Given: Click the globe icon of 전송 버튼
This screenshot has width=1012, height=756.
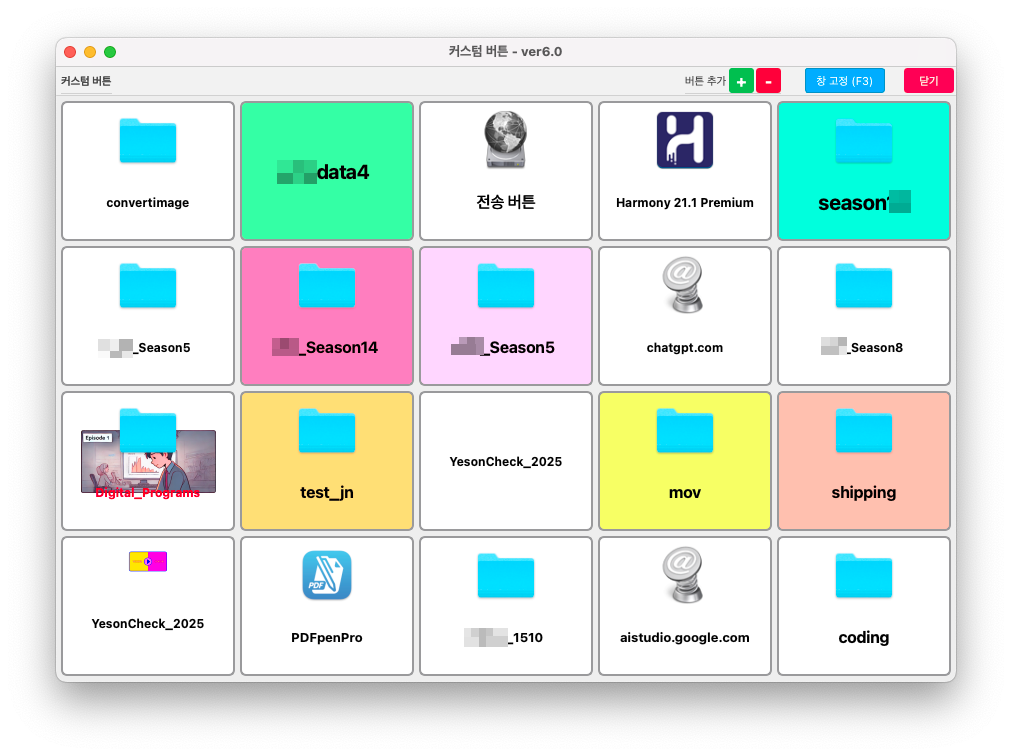Looking at the screenshot, I should coord(505,139).
